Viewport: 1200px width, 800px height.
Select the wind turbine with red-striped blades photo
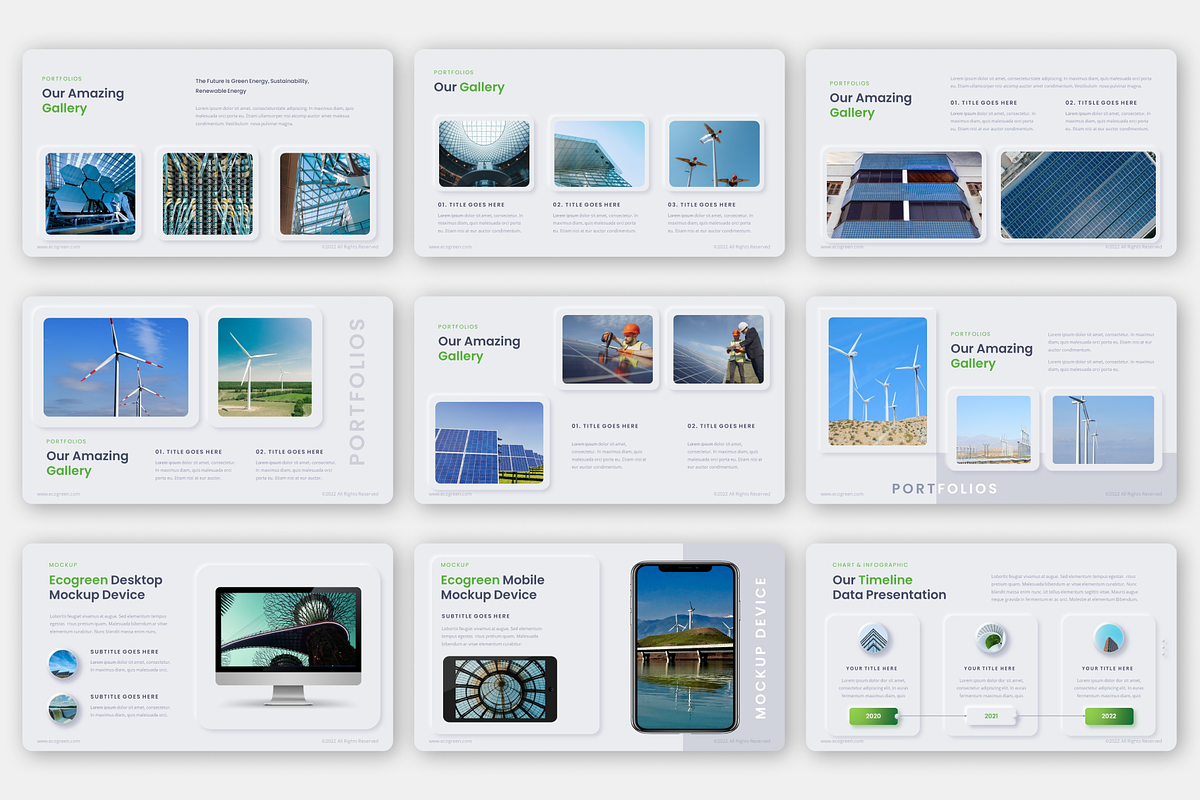[x=116, y=367]
